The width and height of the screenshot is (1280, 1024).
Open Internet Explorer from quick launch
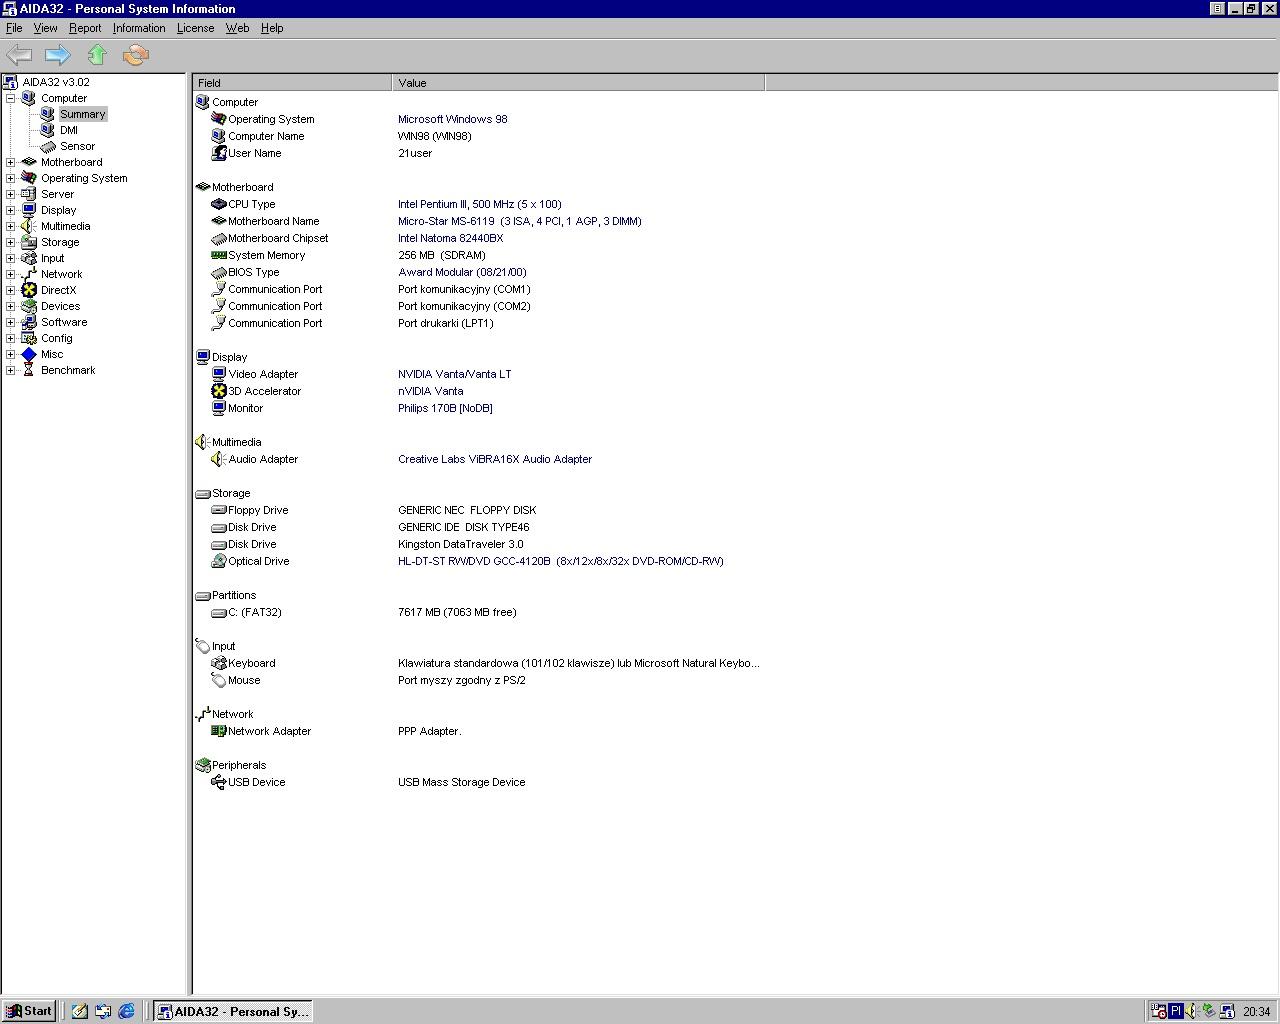[x=127, y=1011]
